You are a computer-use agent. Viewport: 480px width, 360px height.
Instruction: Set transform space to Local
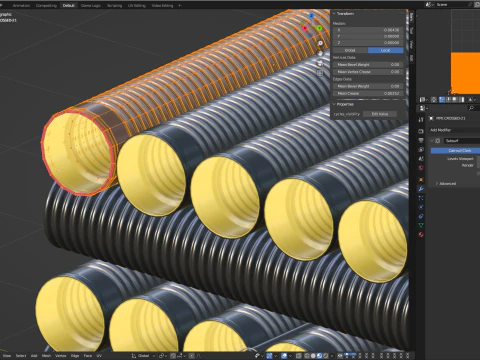tap(385, 50)
